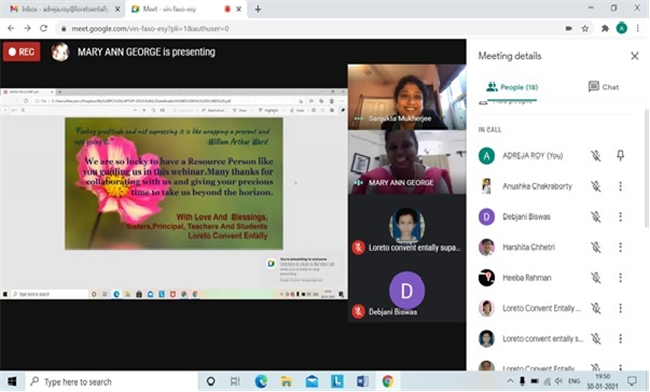Screen dimensions: 650x392
Task: Pin ADREJA ROY to the screen
Action: [x=620, y=156]
